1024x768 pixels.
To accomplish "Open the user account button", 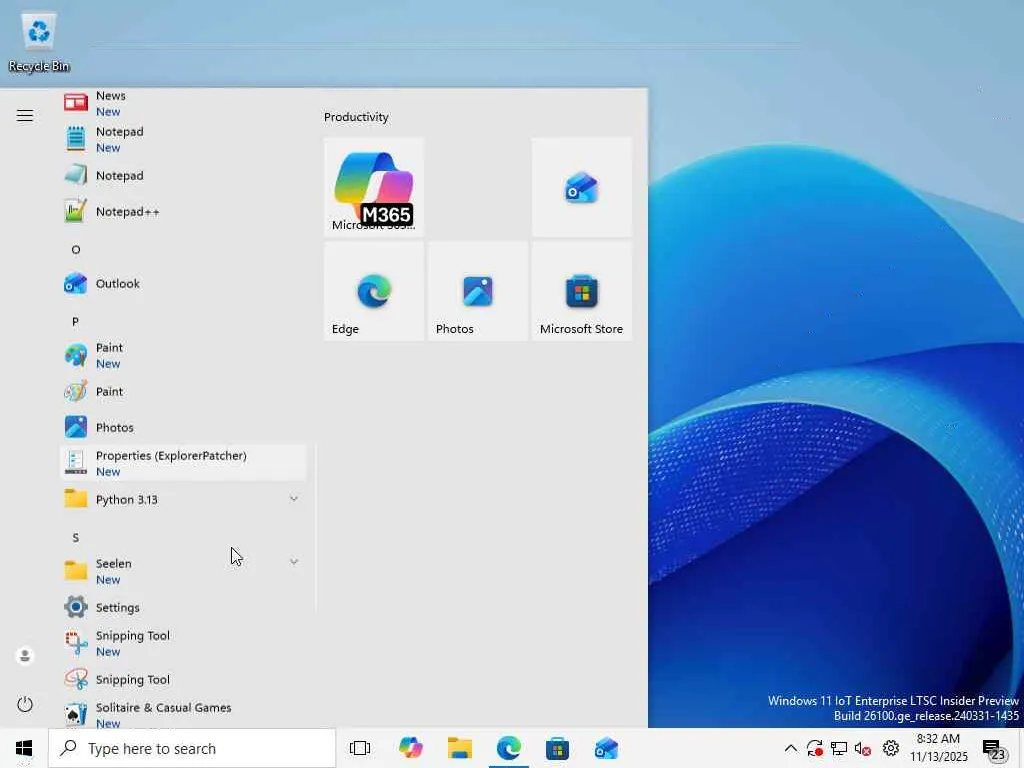I will click(x=25, y=655).
